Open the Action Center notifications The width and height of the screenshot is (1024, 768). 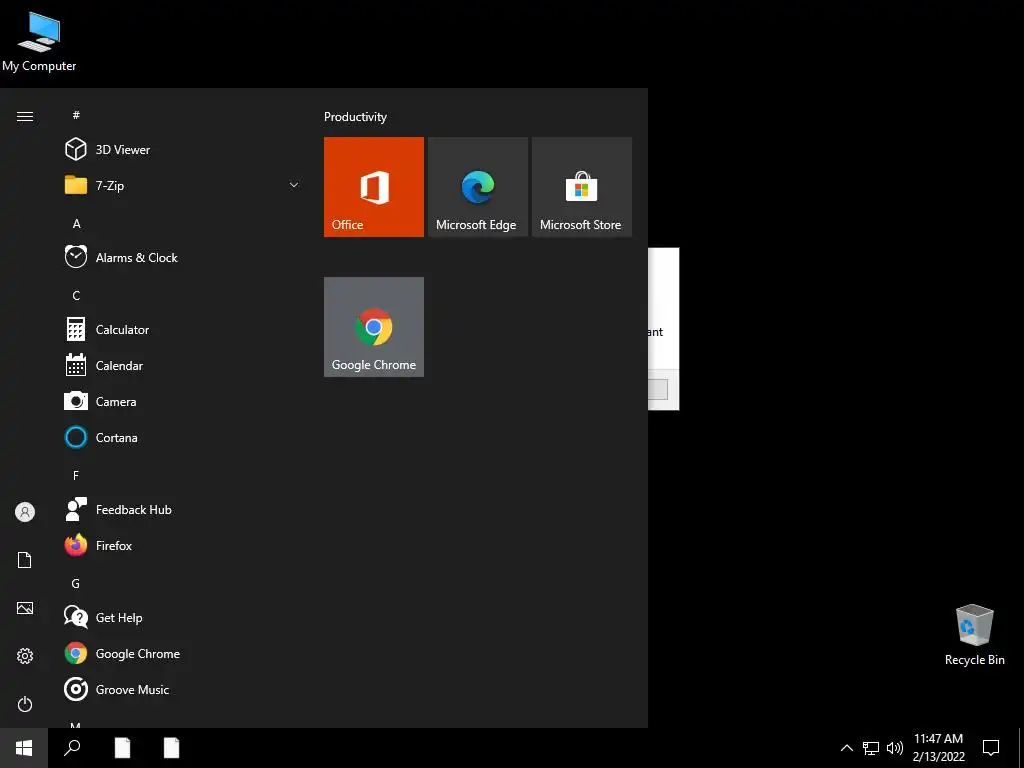991,748
